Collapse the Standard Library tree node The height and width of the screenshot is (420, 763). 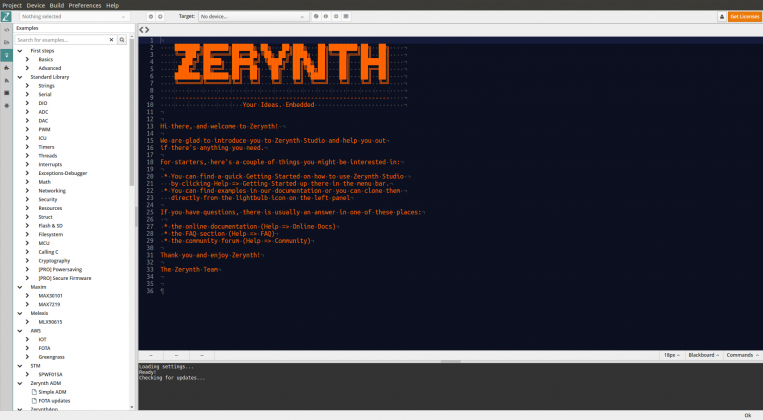point(20,77)
